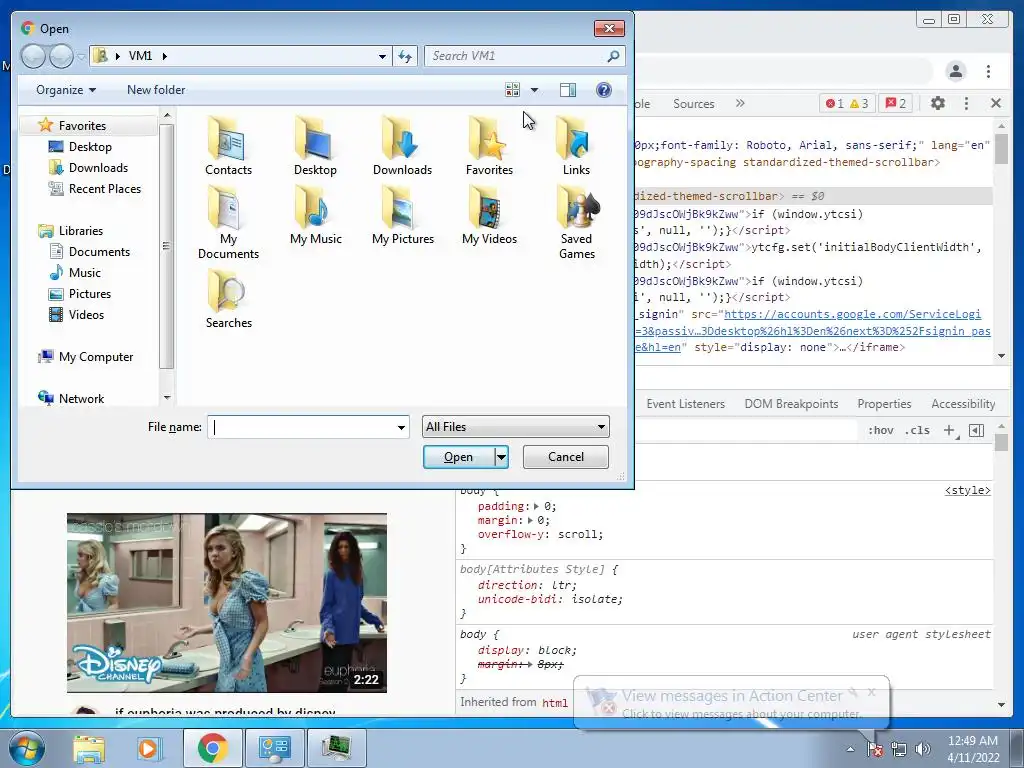Viewport: 1024px width, 768px height.
Task: Click the red errors count badge
Action: [835, 103]
